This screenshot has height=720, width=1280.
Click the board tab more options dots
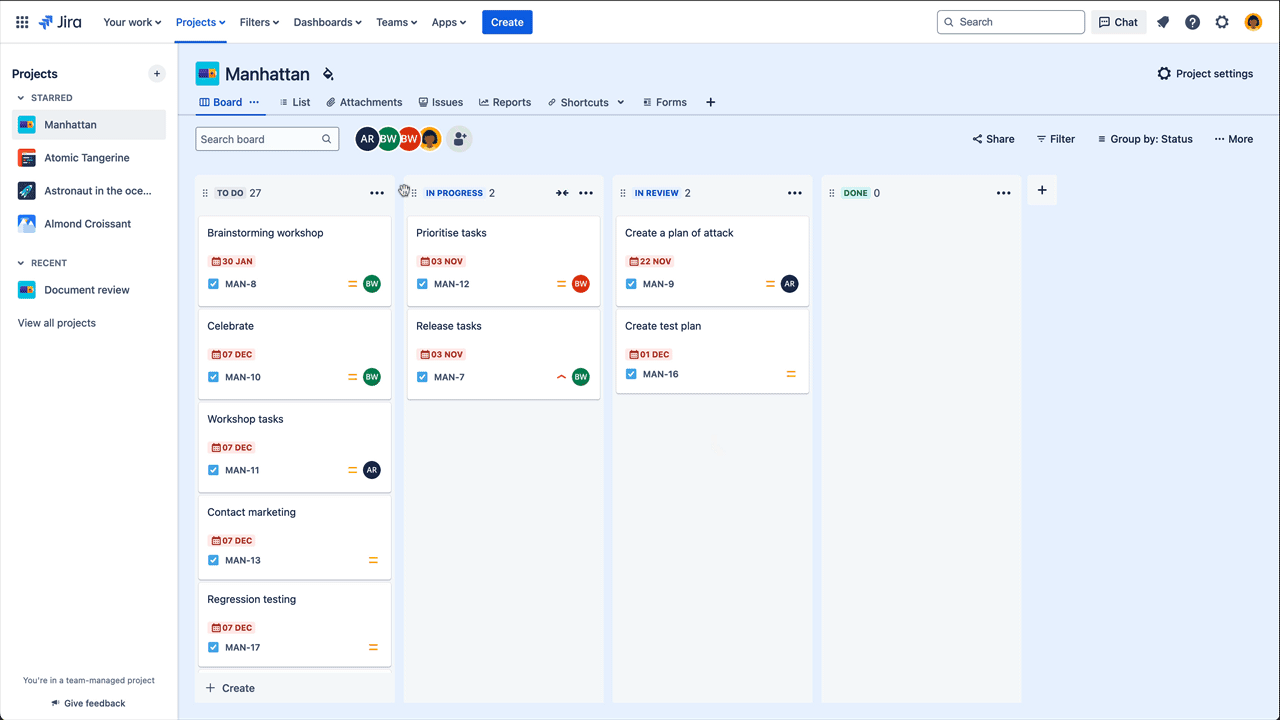click(254, 102)
